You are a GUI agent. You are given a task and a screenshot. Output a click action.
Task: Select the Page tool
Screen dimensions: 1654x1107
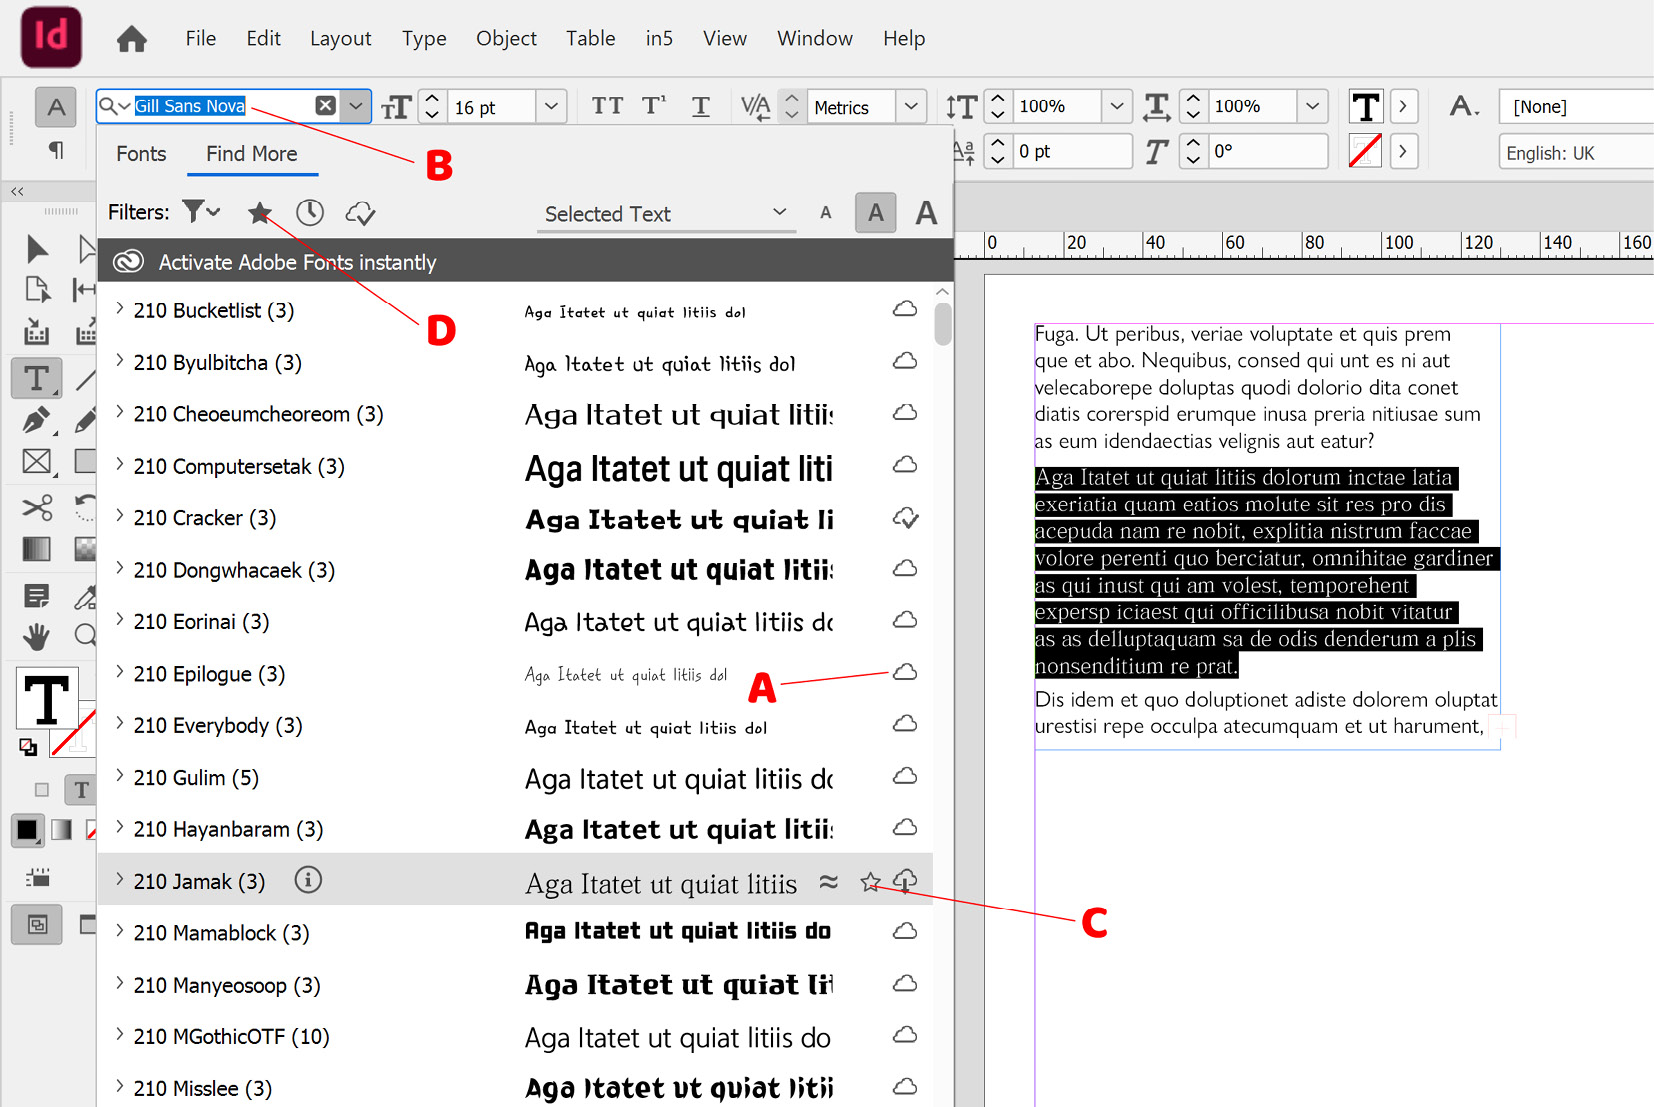click(37, 290)
